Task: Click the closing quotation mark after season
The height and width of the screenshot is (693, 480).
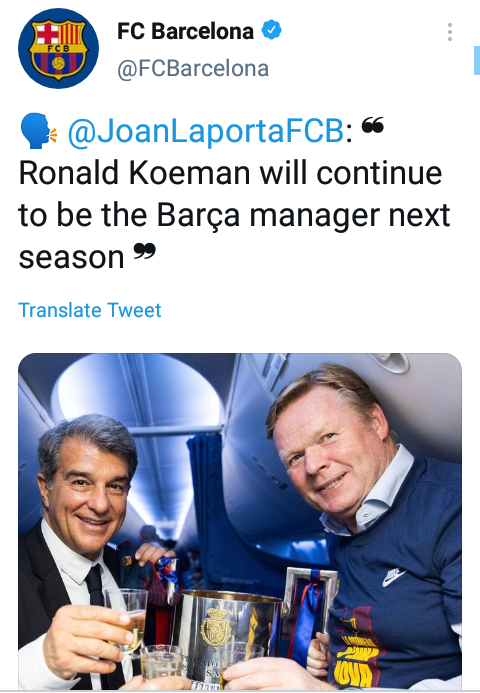Action: pos(145,251)
